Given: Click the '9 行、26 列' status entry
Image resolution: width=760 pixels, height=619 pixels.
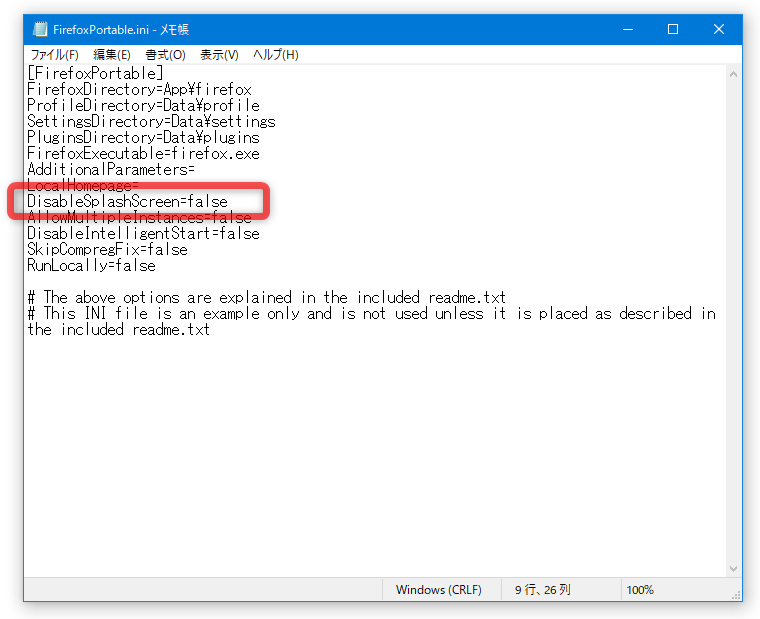Looking at the screenshot, I should 542,590.
